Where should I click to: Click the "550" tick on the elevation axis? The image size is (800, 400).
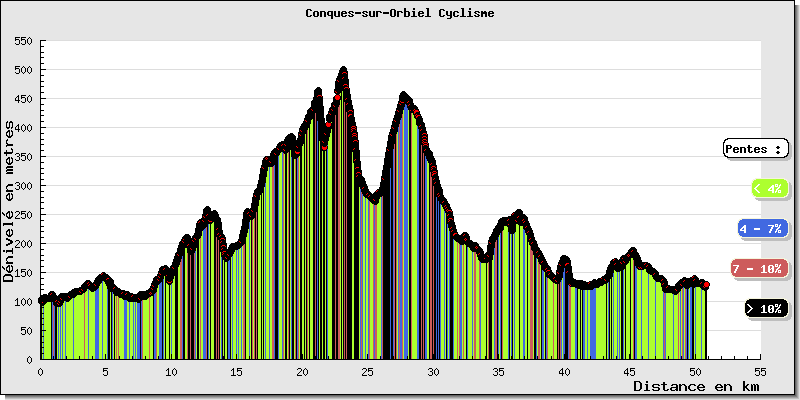click(23, 42)
